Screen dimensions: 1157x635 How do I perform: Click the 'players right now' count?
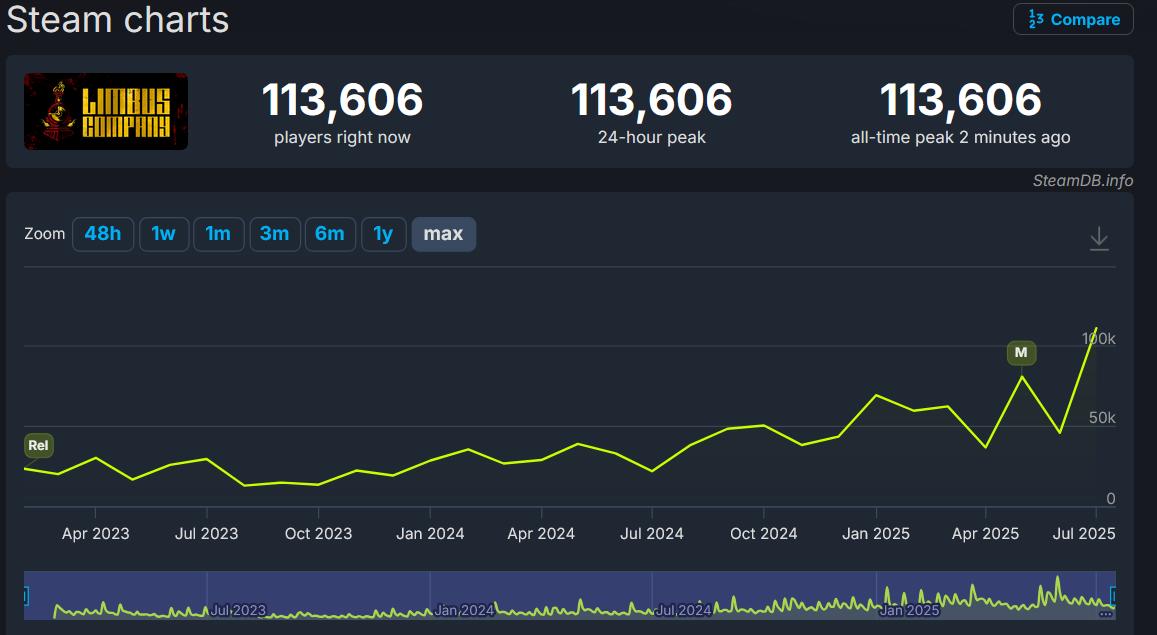342,99
